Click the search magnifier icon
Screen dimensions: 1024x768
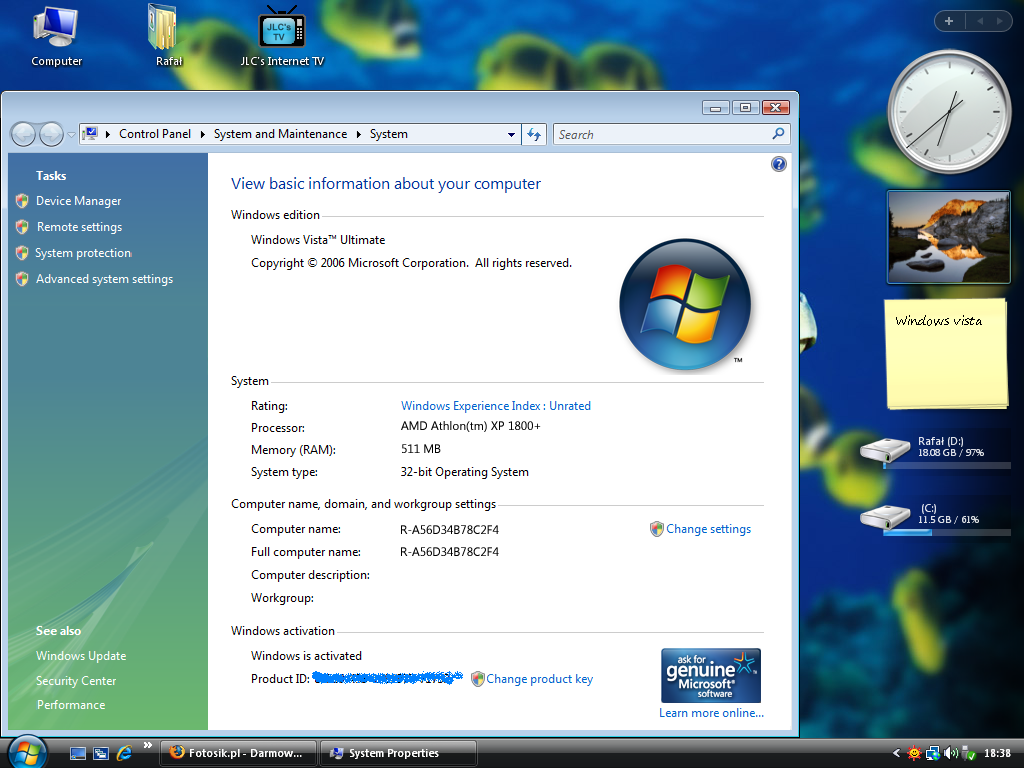pos(778,133)
